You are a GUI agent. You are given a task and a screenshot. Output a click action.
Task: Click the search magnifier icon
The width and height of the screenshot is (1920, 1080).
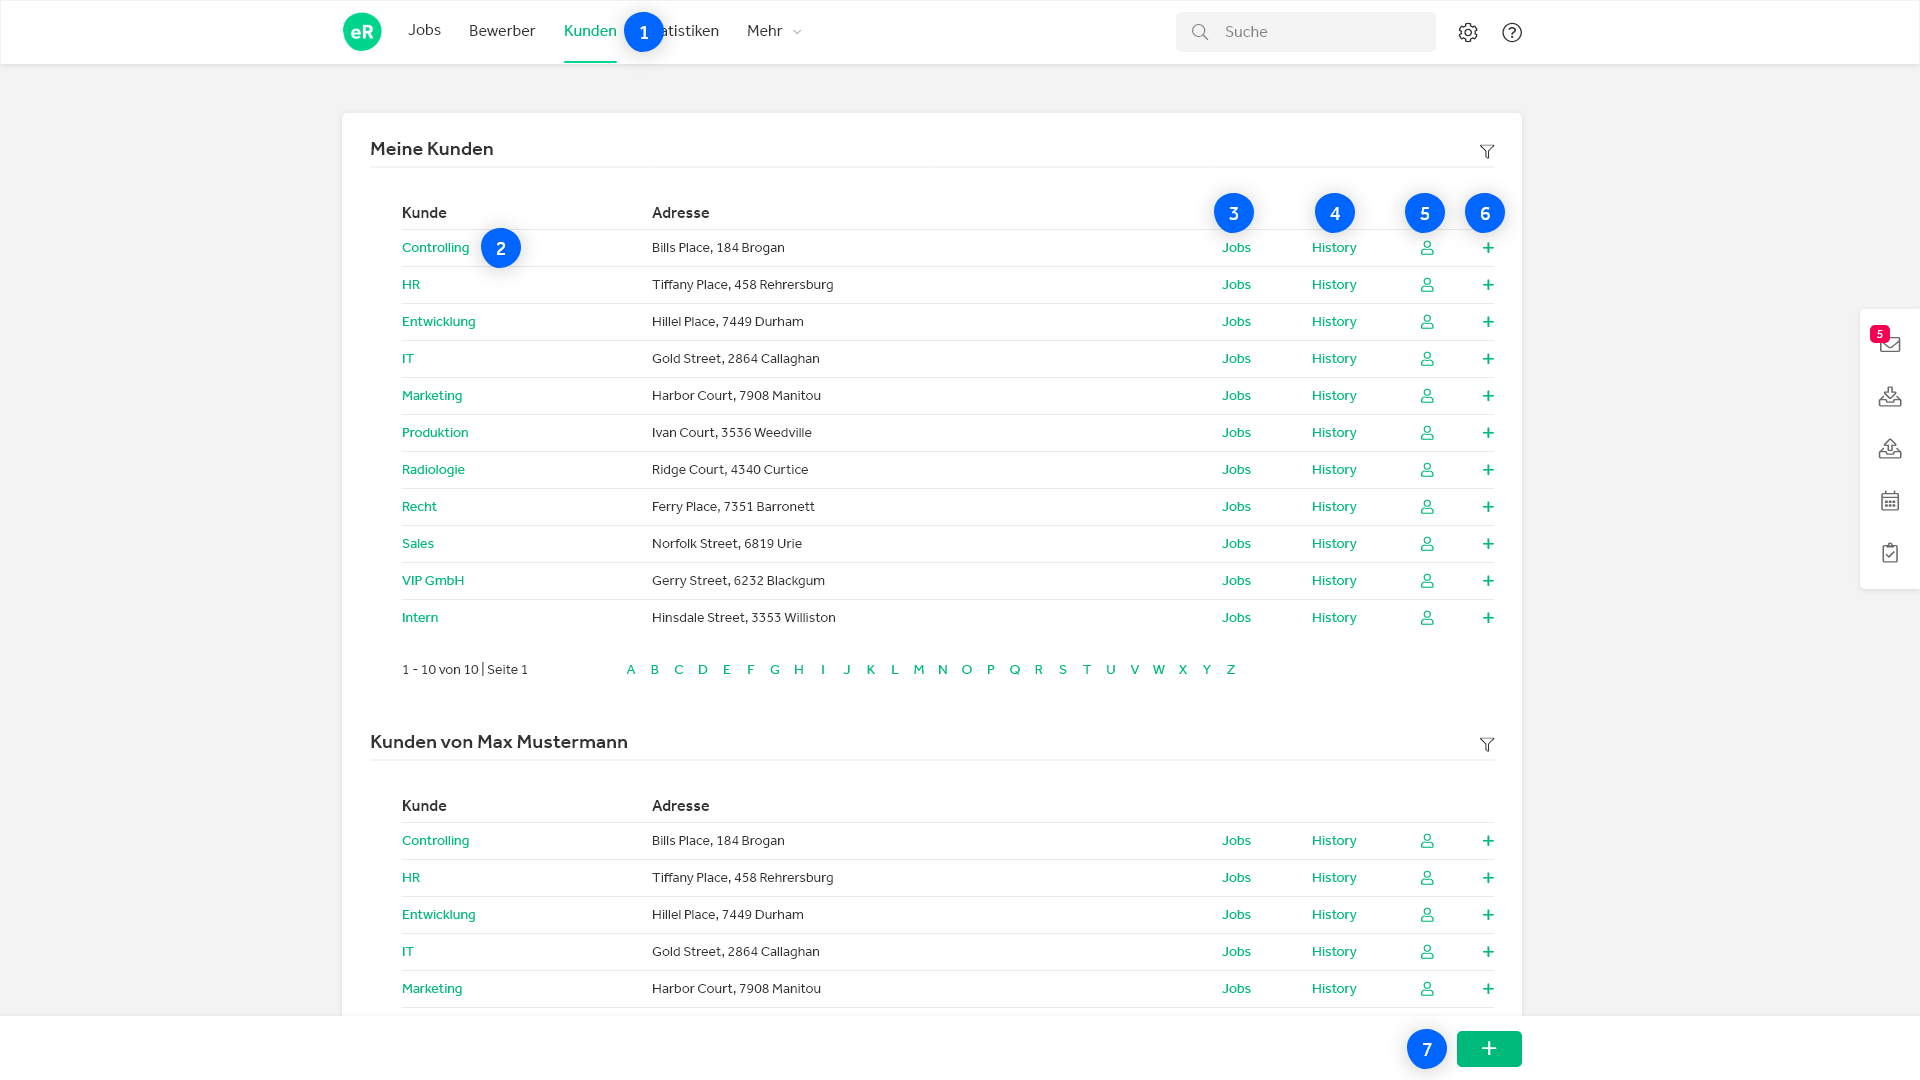(x=1200, y=32)
